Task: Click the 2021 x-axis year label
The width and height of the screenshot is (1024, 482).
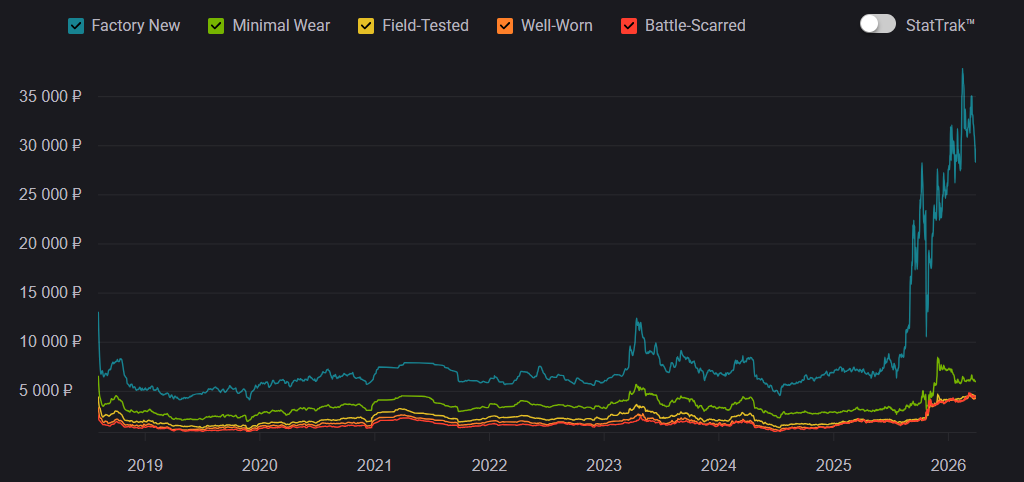Action: tap(374, 465)
